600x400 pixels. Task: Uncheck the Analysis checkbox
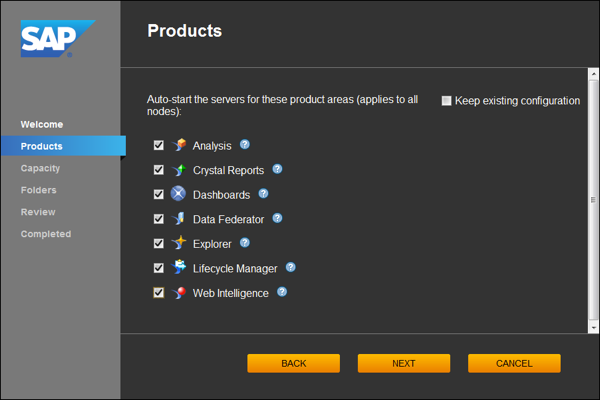point(159,145)
